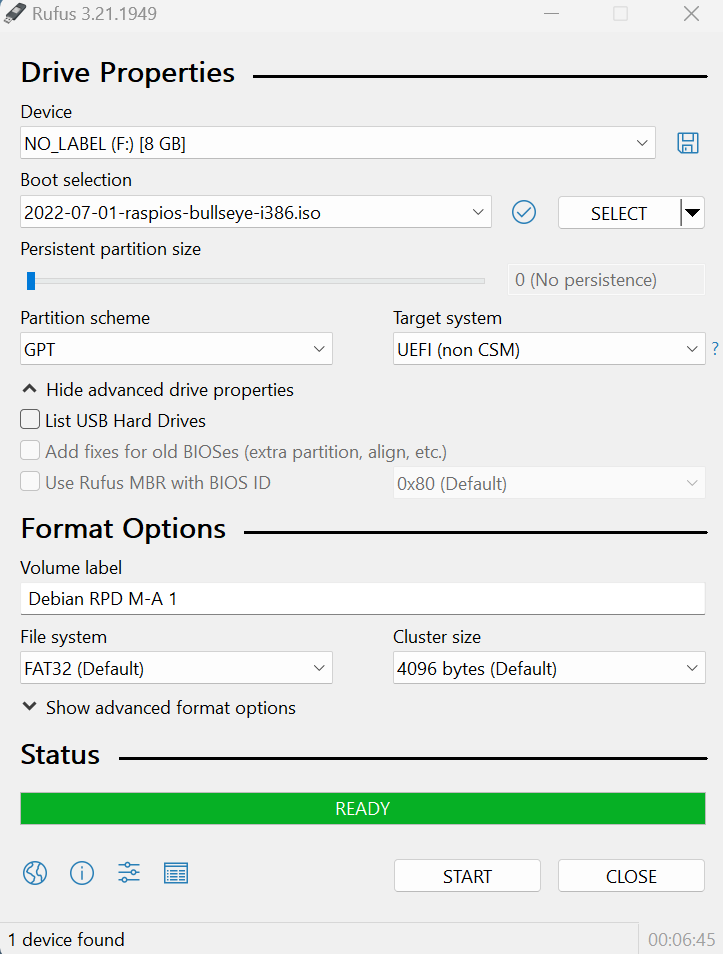The height and width of the screenshot is (954, 723).
Task: Click the checksum verify checkmark icon
Action: (x=524, y=212)
